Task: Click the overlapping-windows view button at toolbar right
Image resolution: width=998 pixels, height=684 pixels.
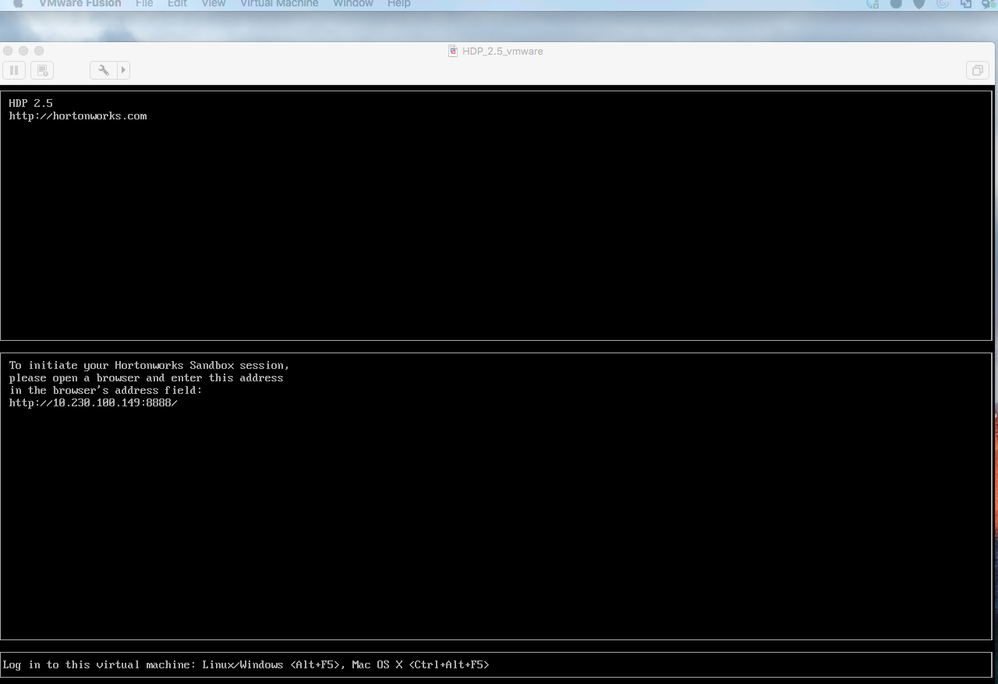Action: 977,70
